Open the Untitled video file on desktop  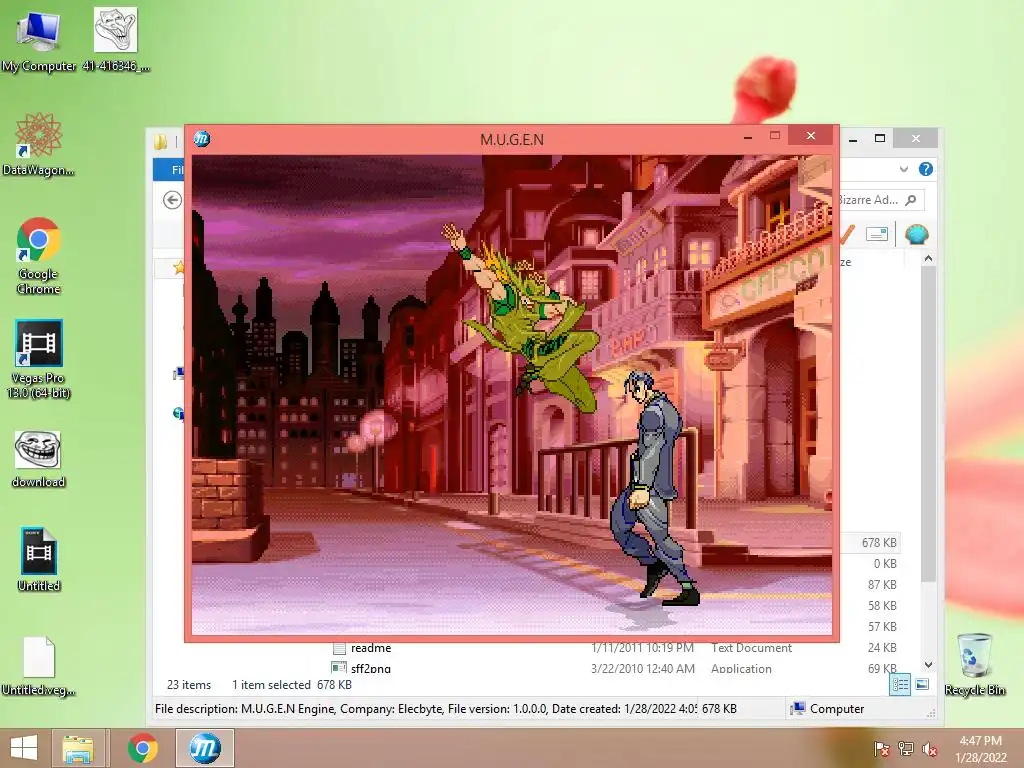tap(39, 559)
